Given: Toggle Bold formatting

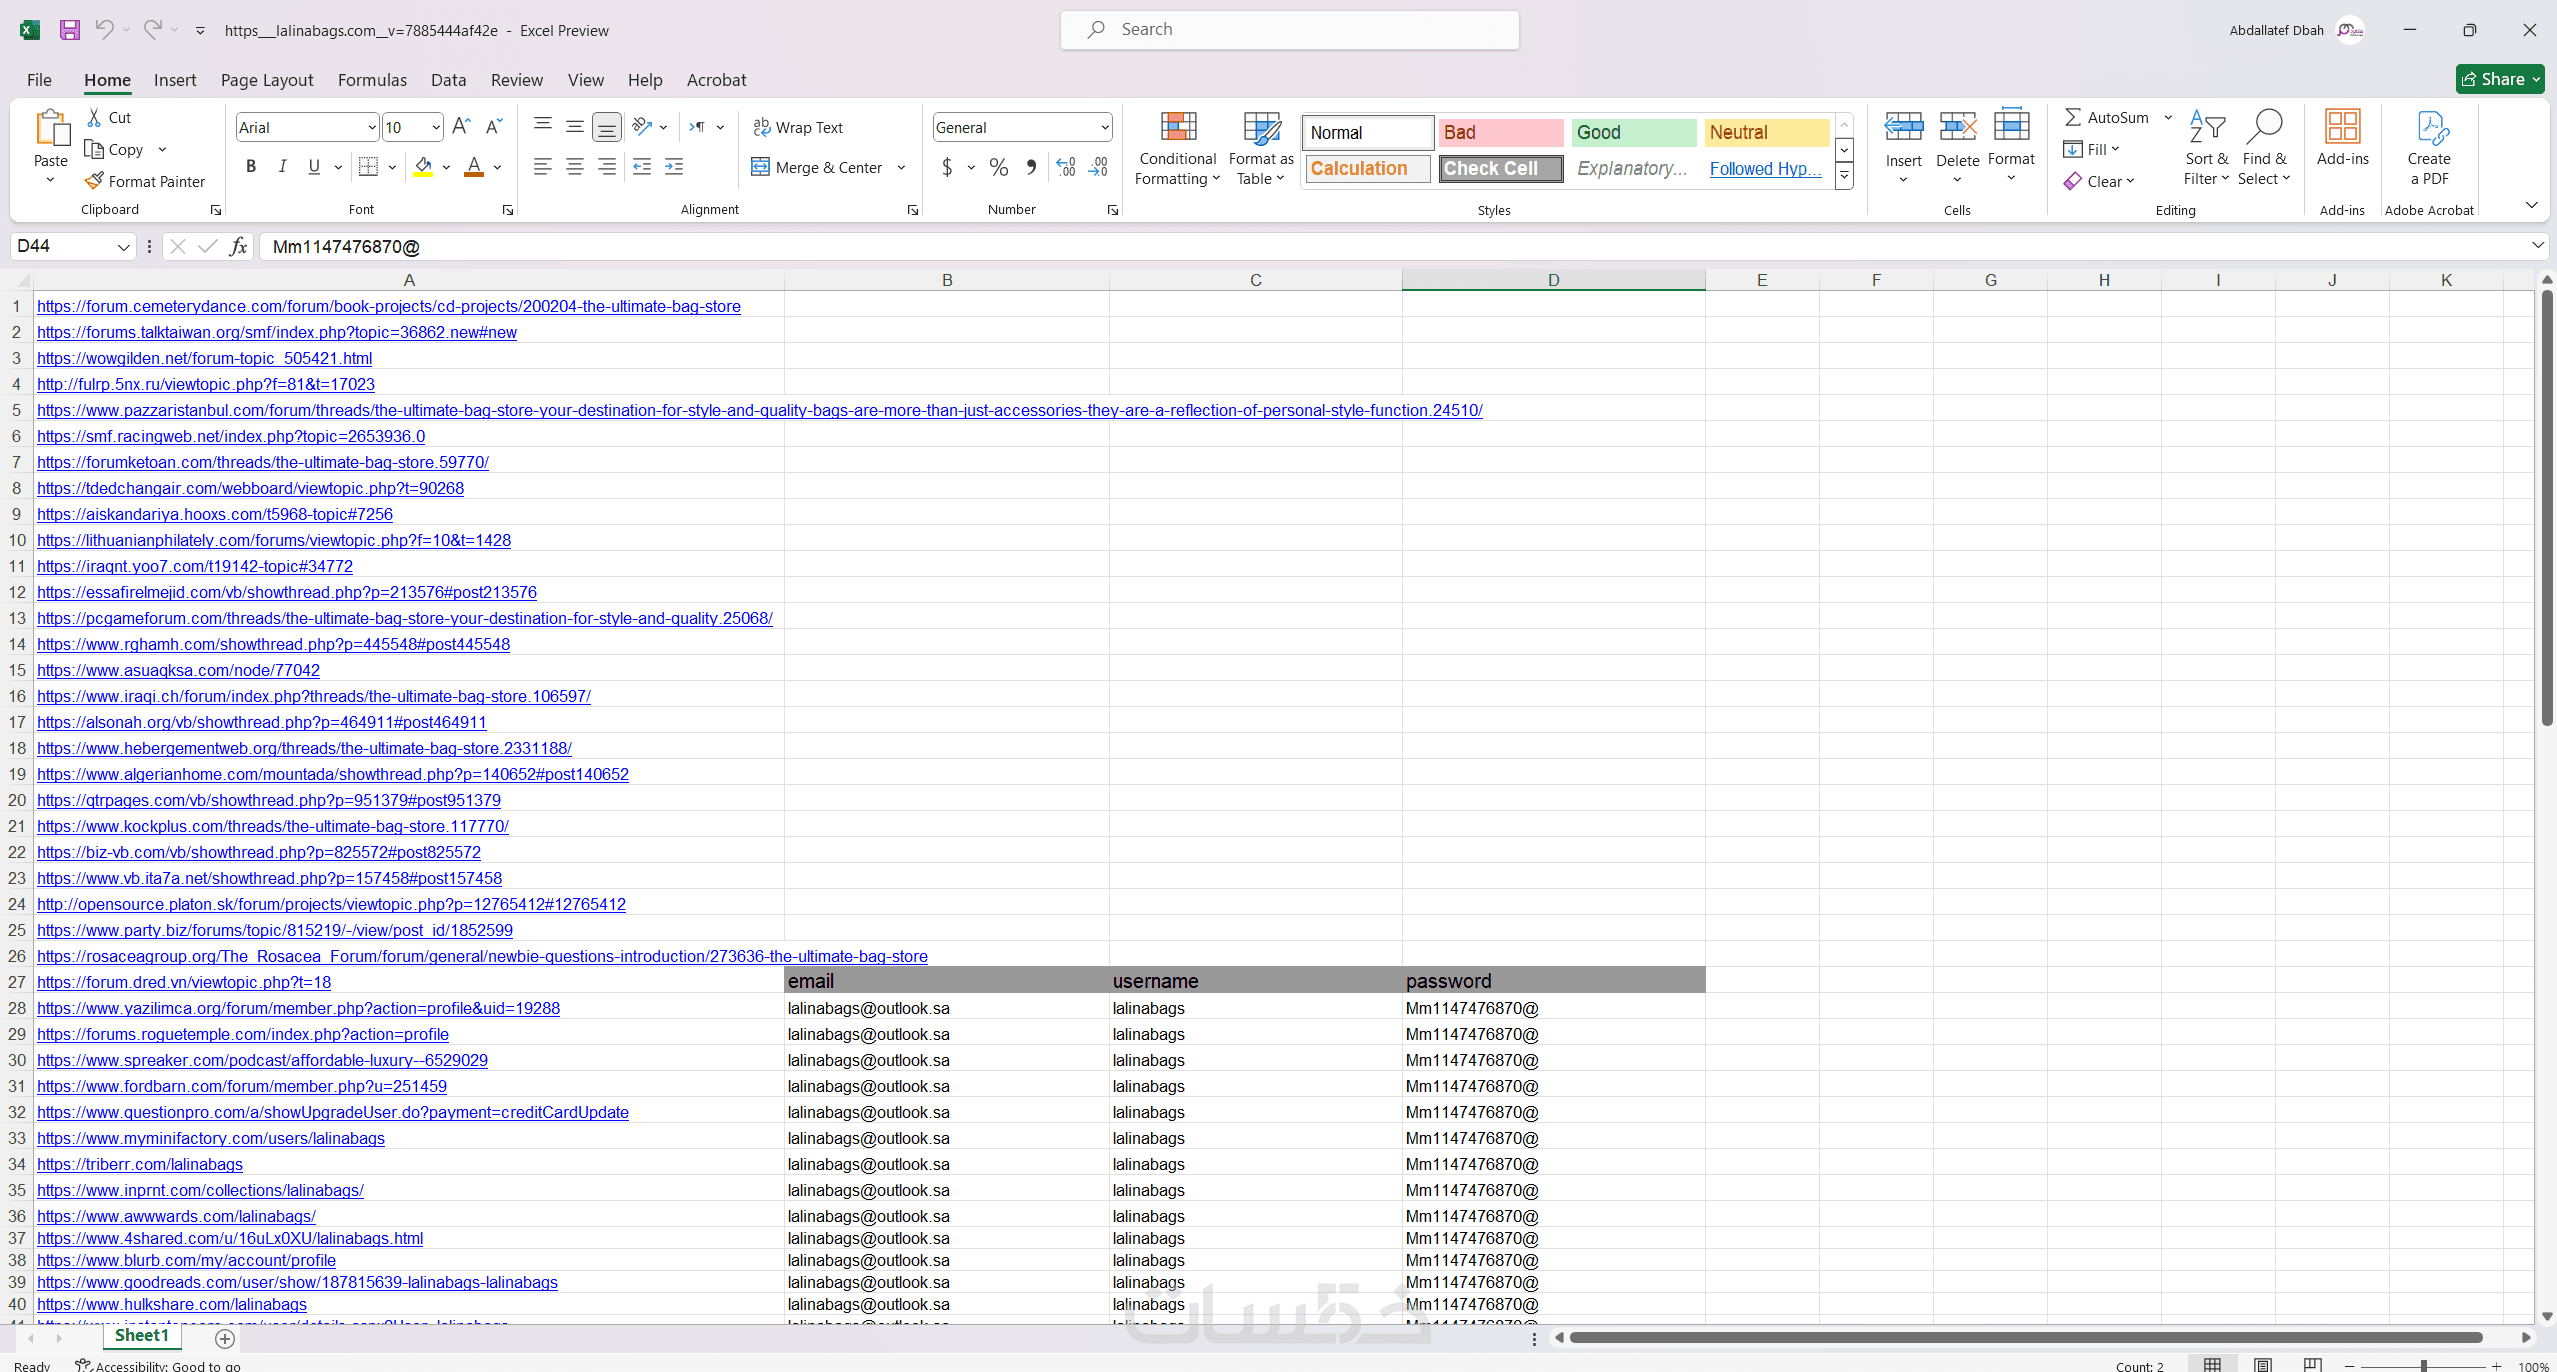Looking at the screenshot, I should (x=251, y=167).
